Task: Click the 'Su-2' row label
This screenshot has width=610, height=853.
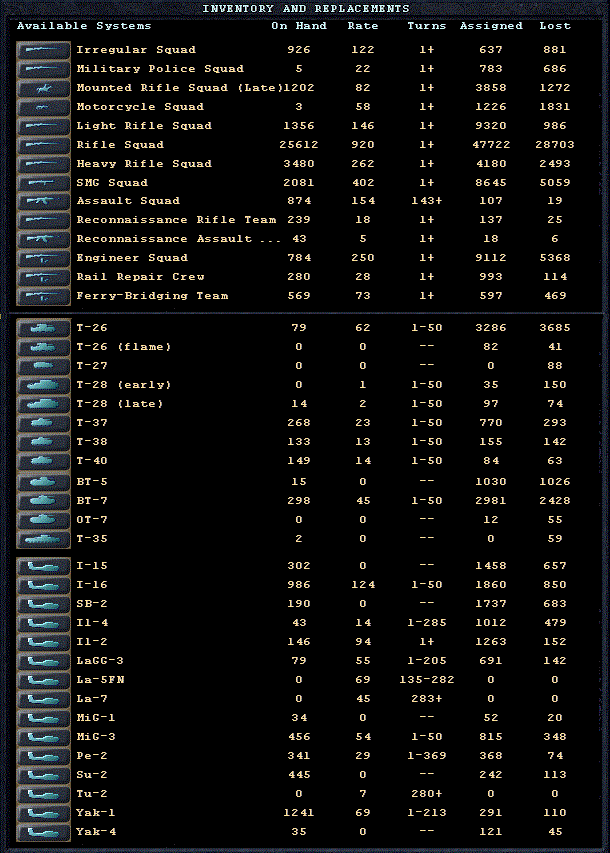Action: [x=92, y=775]
